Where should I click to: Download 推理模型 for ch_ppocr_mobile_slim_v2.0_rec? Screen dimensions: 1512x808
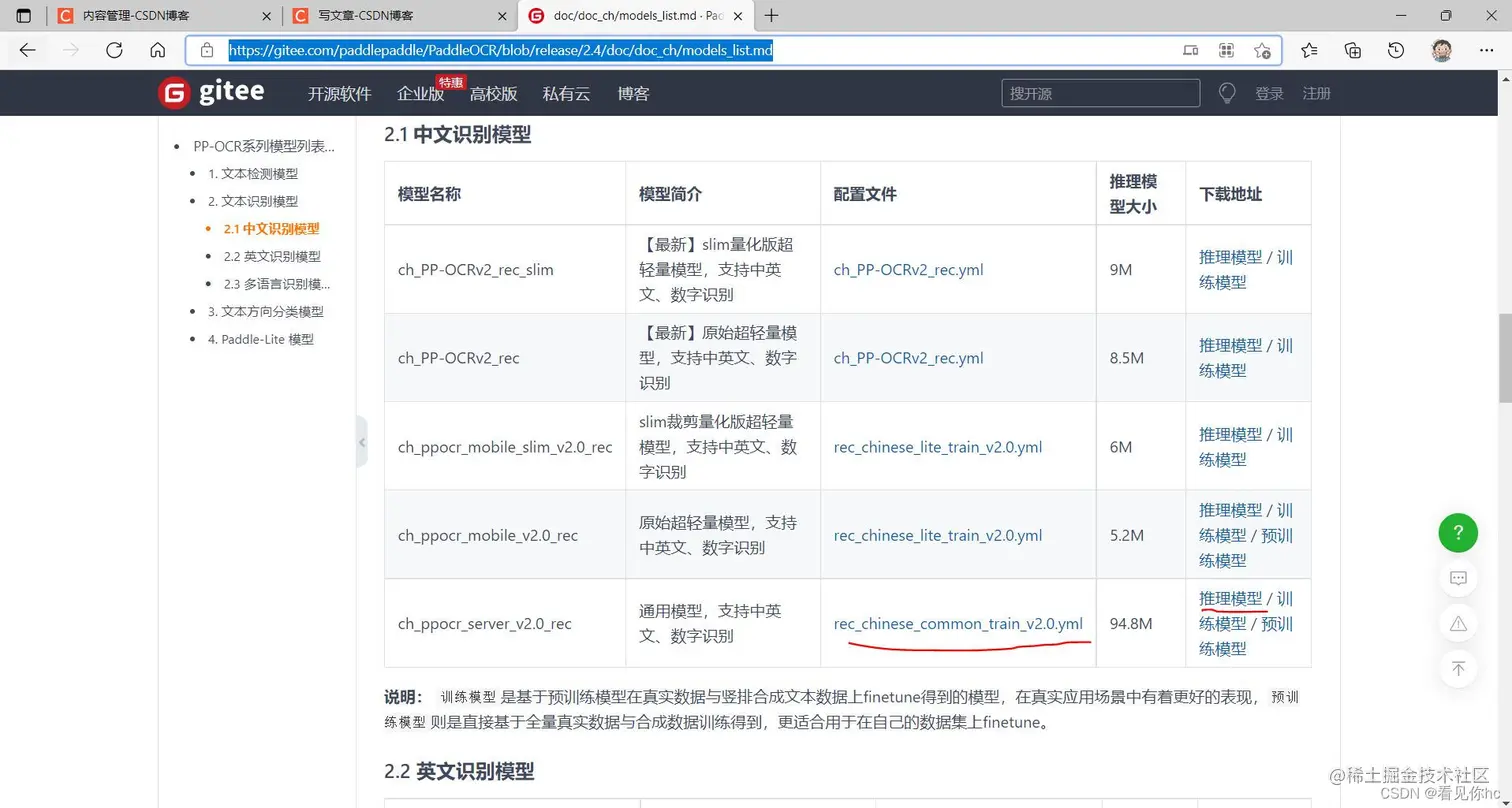[1230, 434]
